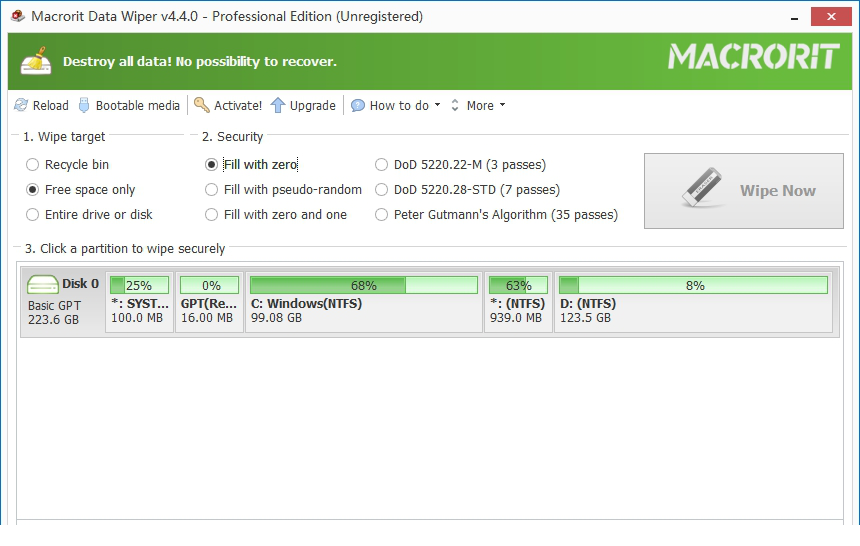Click the Upgrade arrow icon
Image resolution: width=860 pixels, height=546 pixels.
click(278, 105)
